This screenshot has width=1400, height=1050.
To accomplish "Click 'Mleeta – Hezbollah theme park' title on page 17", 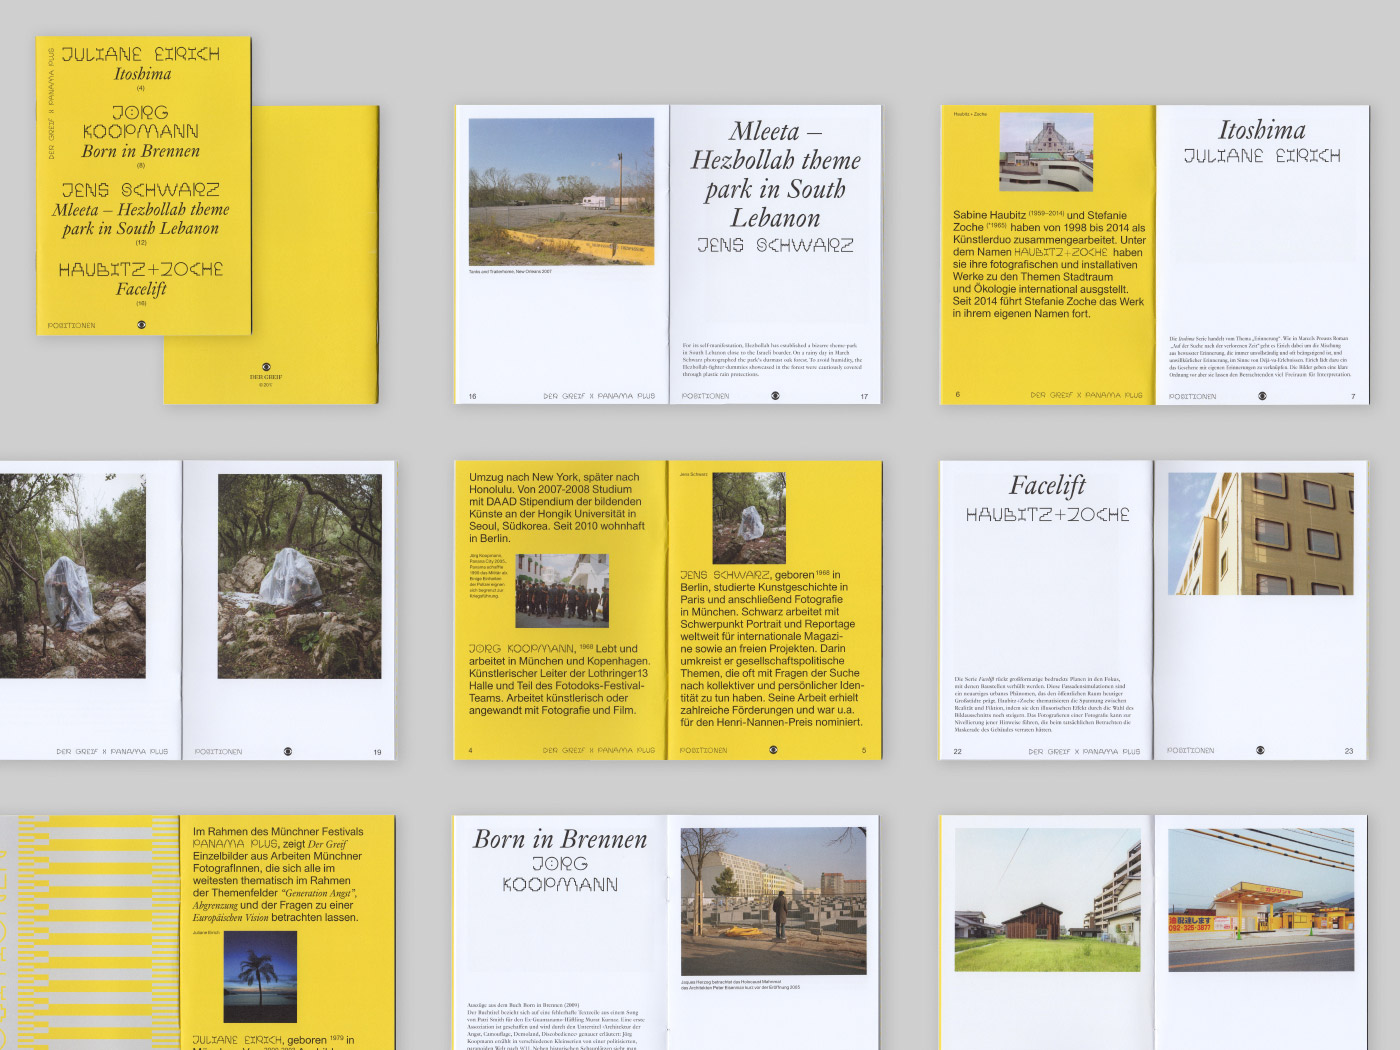I will pos(775,174).
